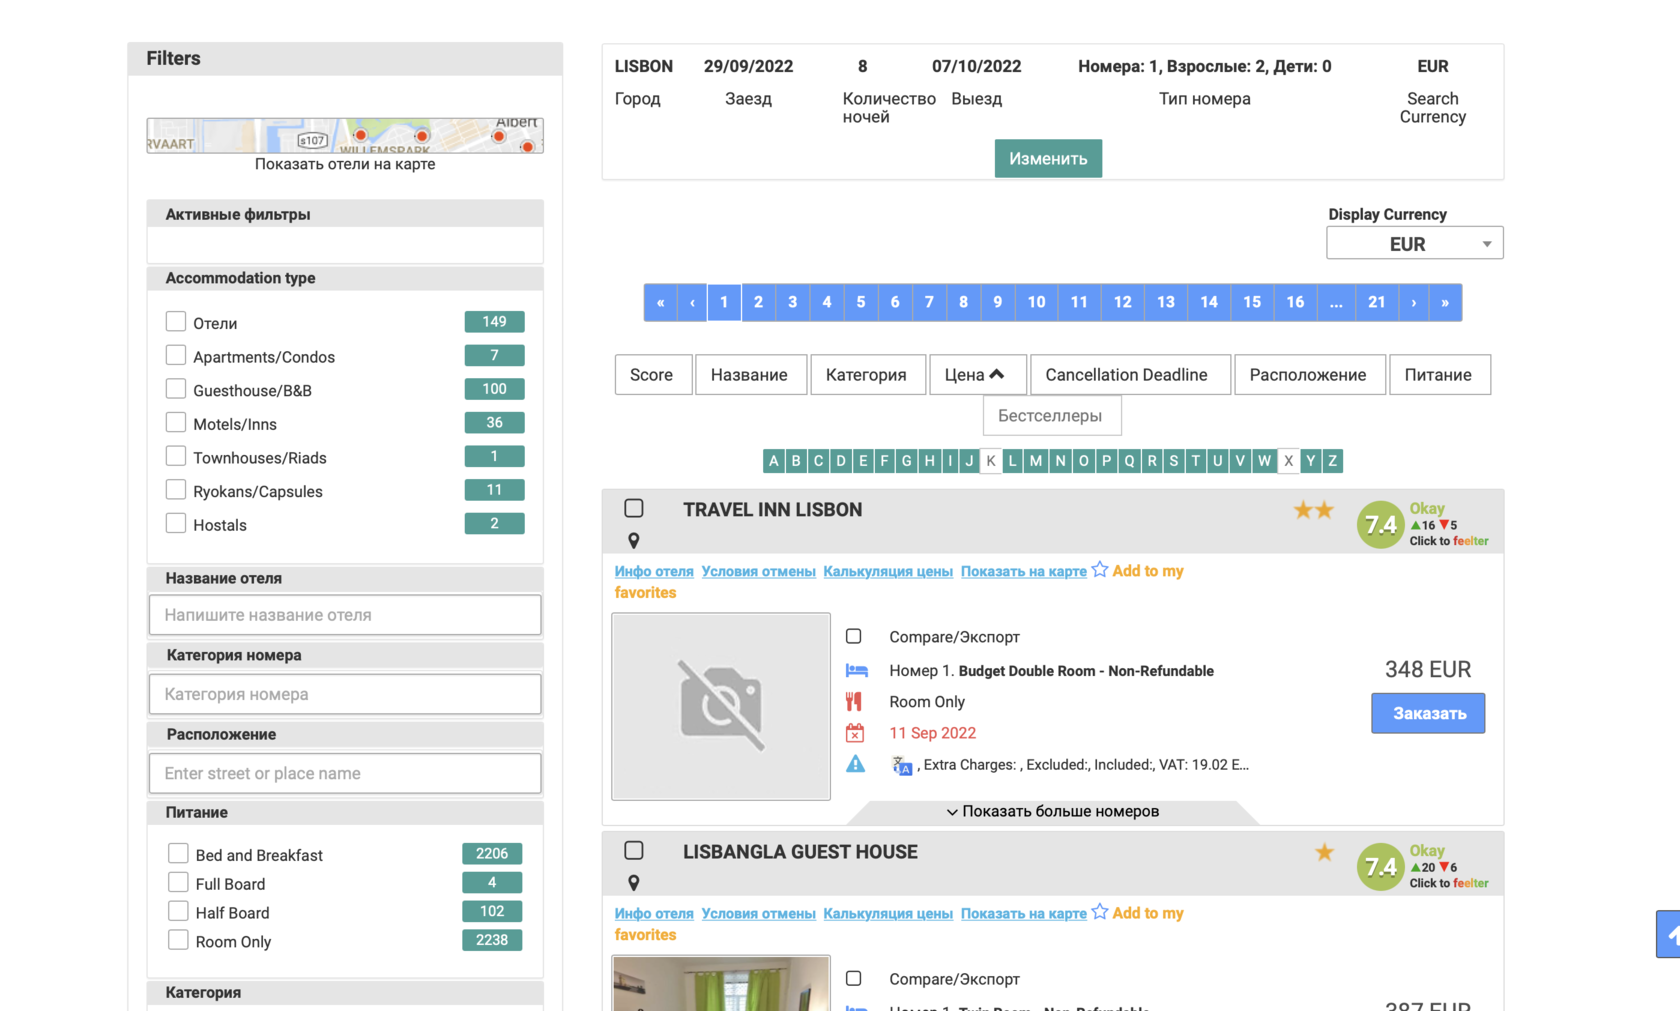This screenshot has width=1680, height=1011.
Task: Click the blue warning triangle icon
Action: click(x=855, y=764)
